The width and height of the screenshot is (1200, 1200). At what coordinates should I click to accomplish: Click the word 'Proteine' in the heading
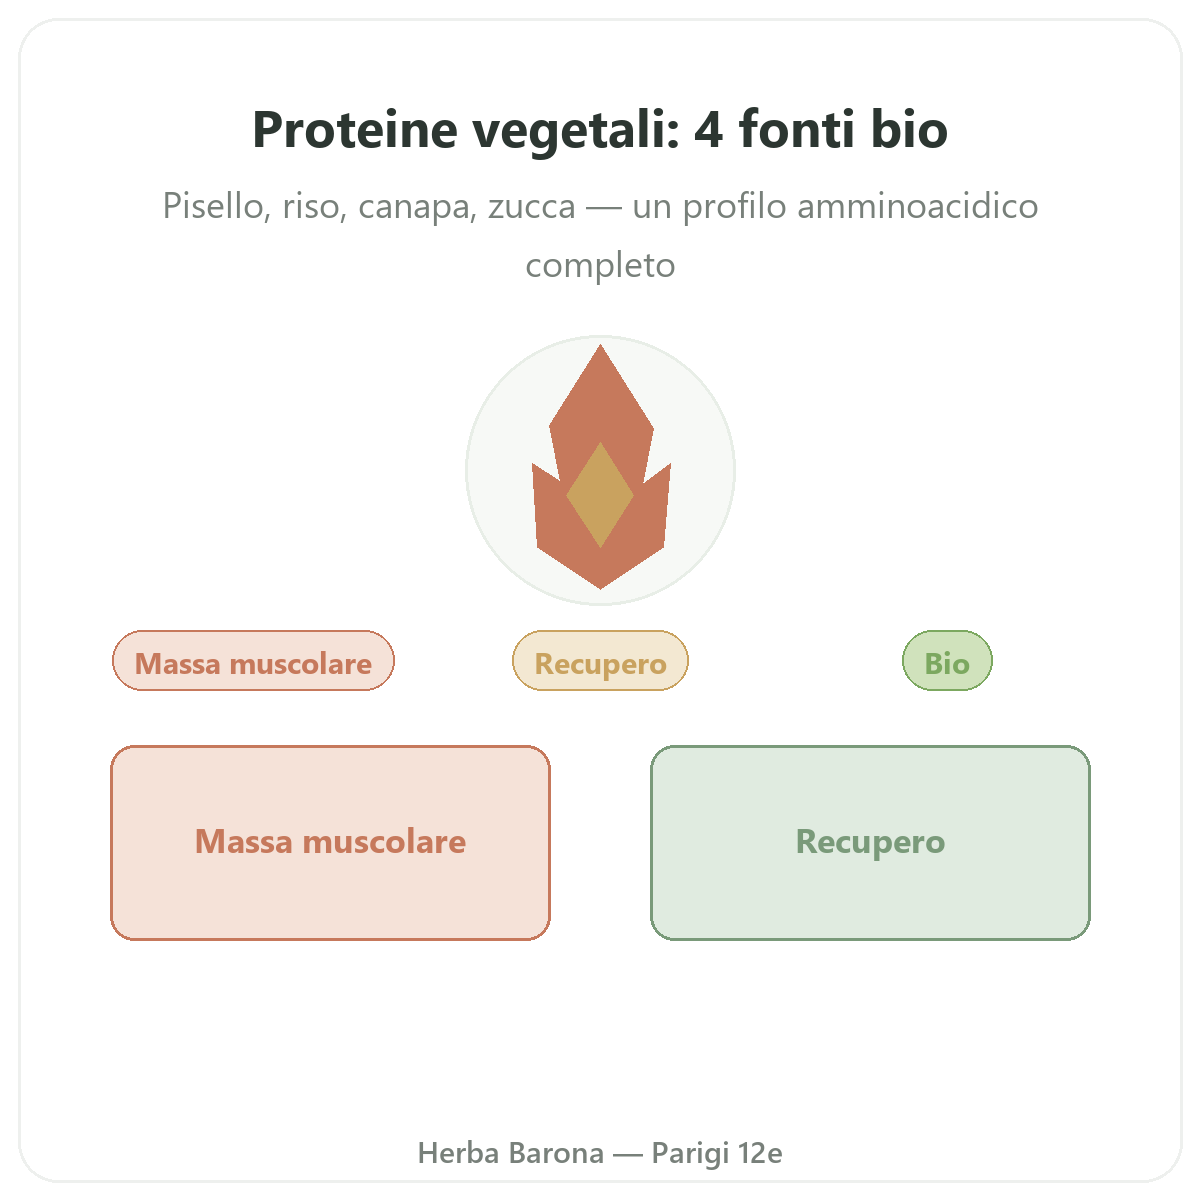[354, 129]
